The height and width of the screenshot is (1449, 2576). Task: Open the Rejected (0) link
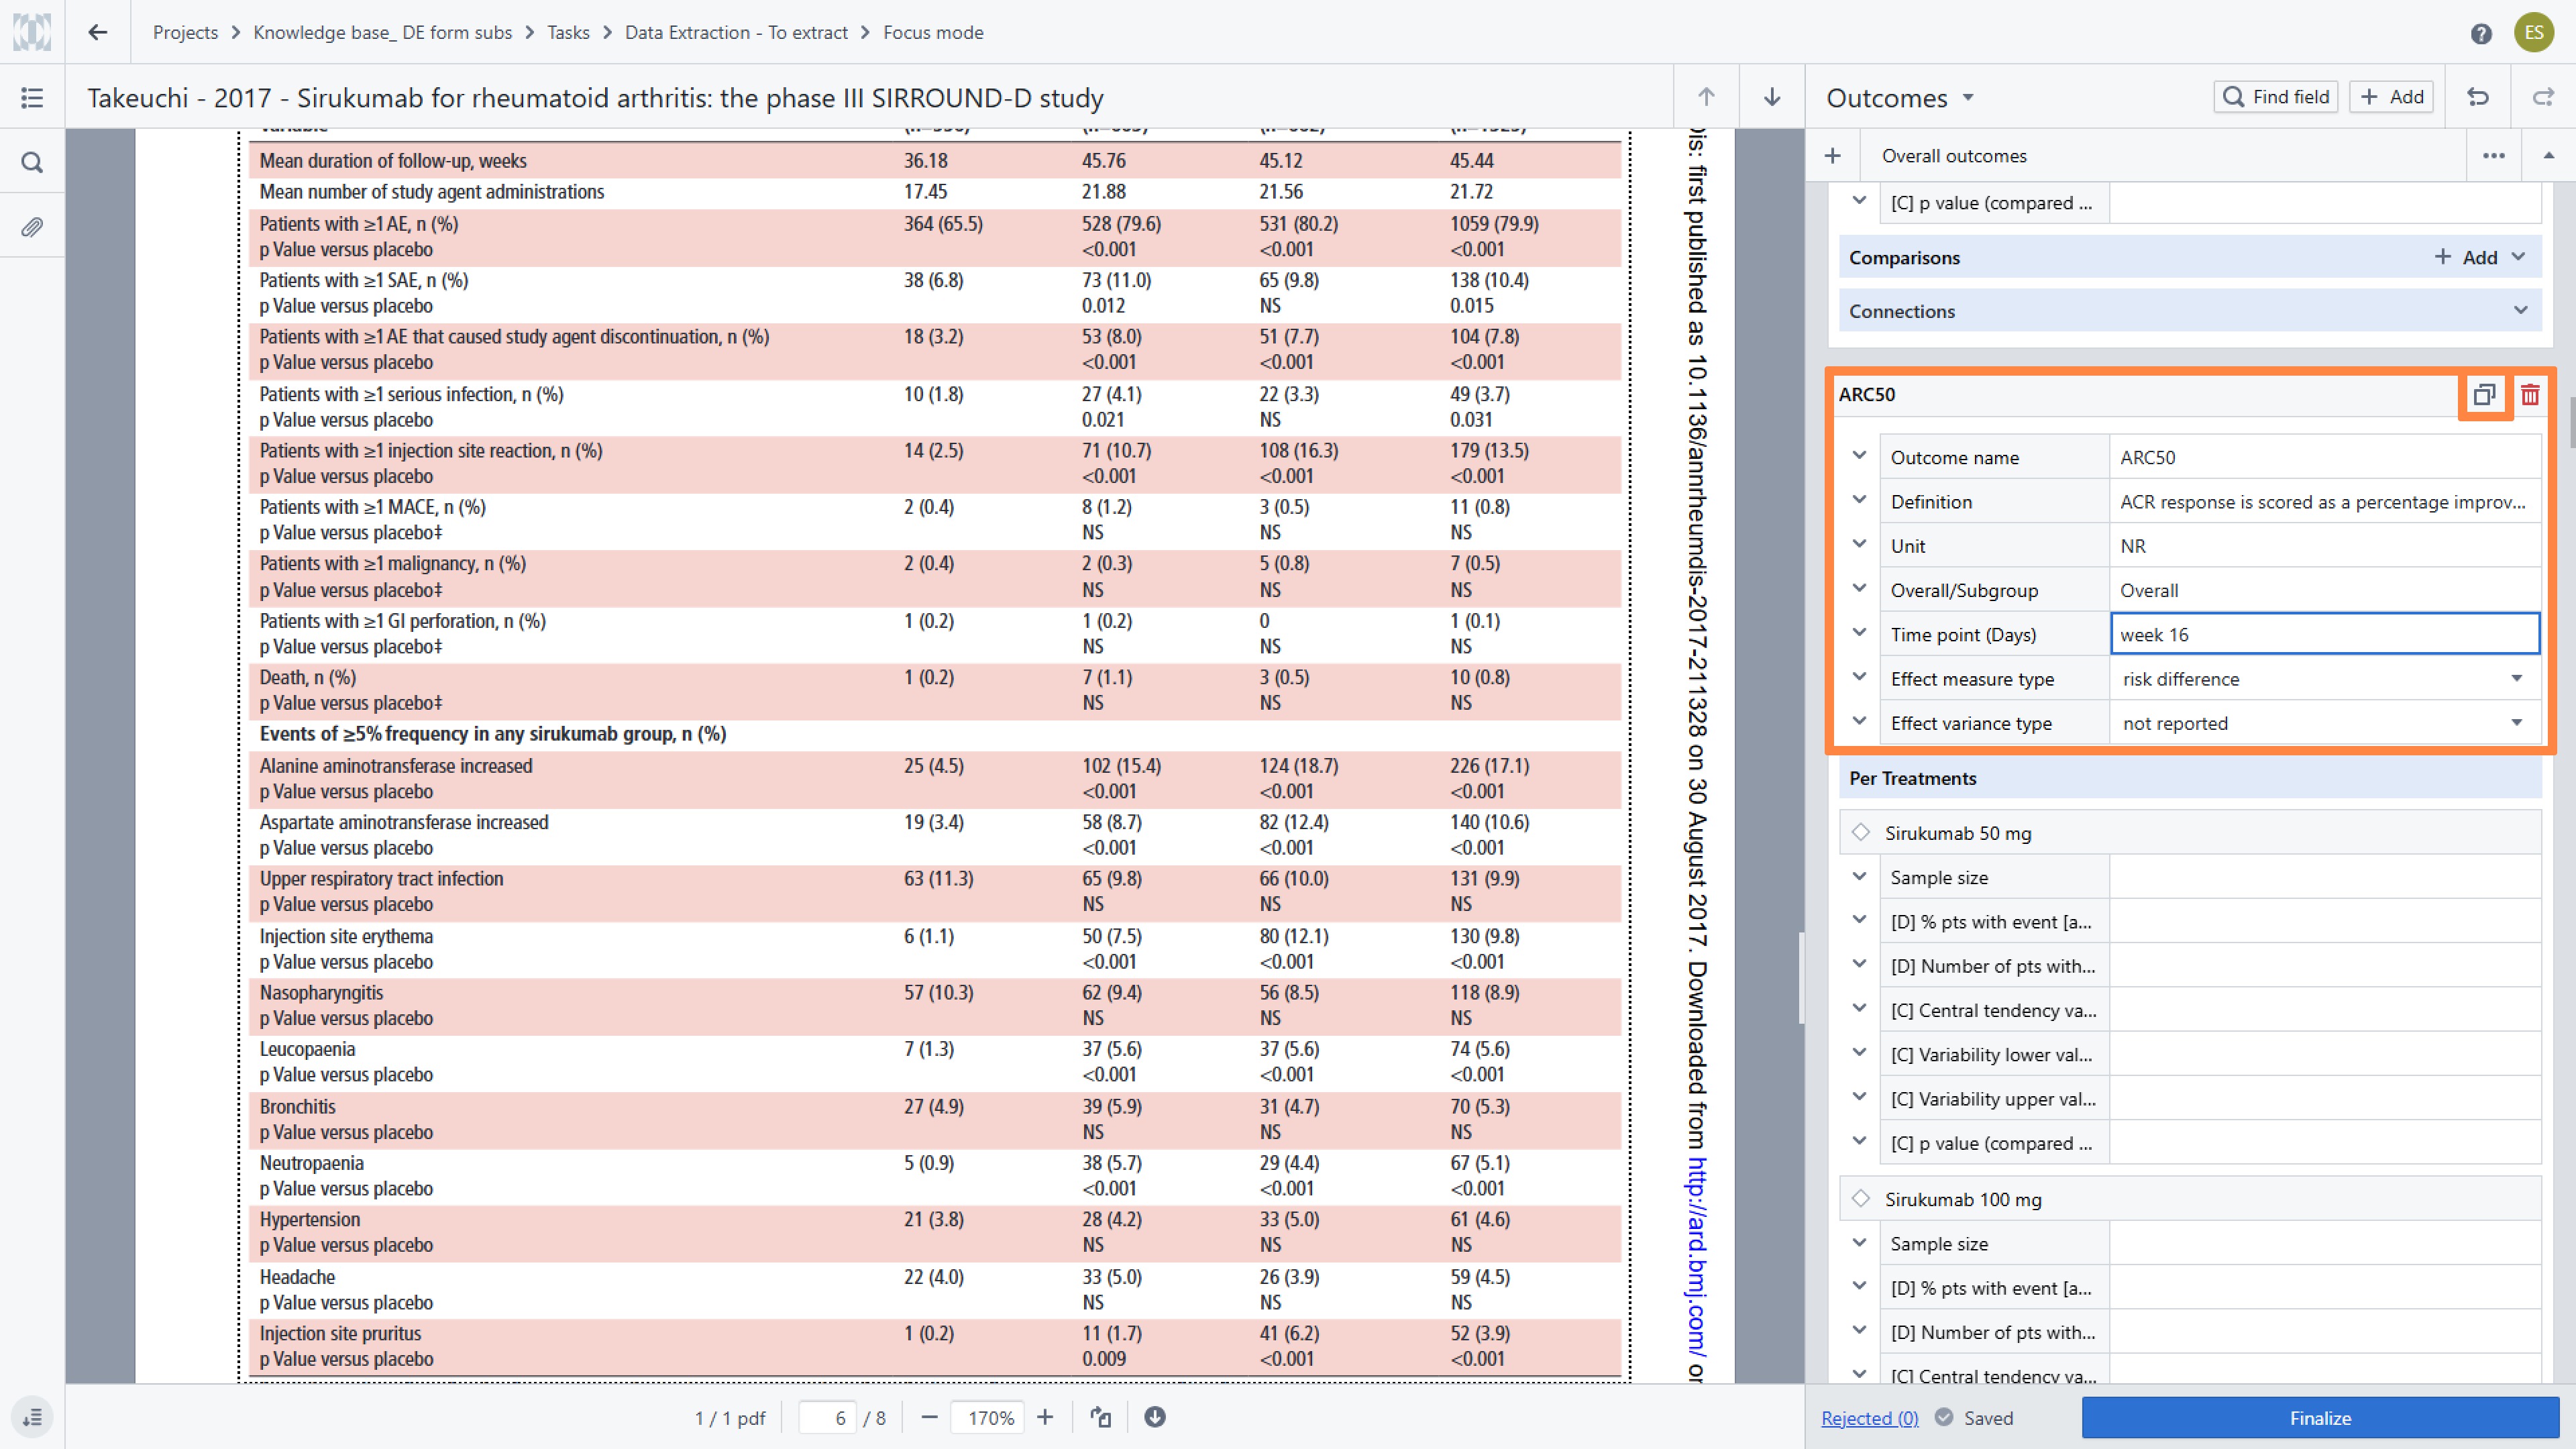coord(1869,1418)
